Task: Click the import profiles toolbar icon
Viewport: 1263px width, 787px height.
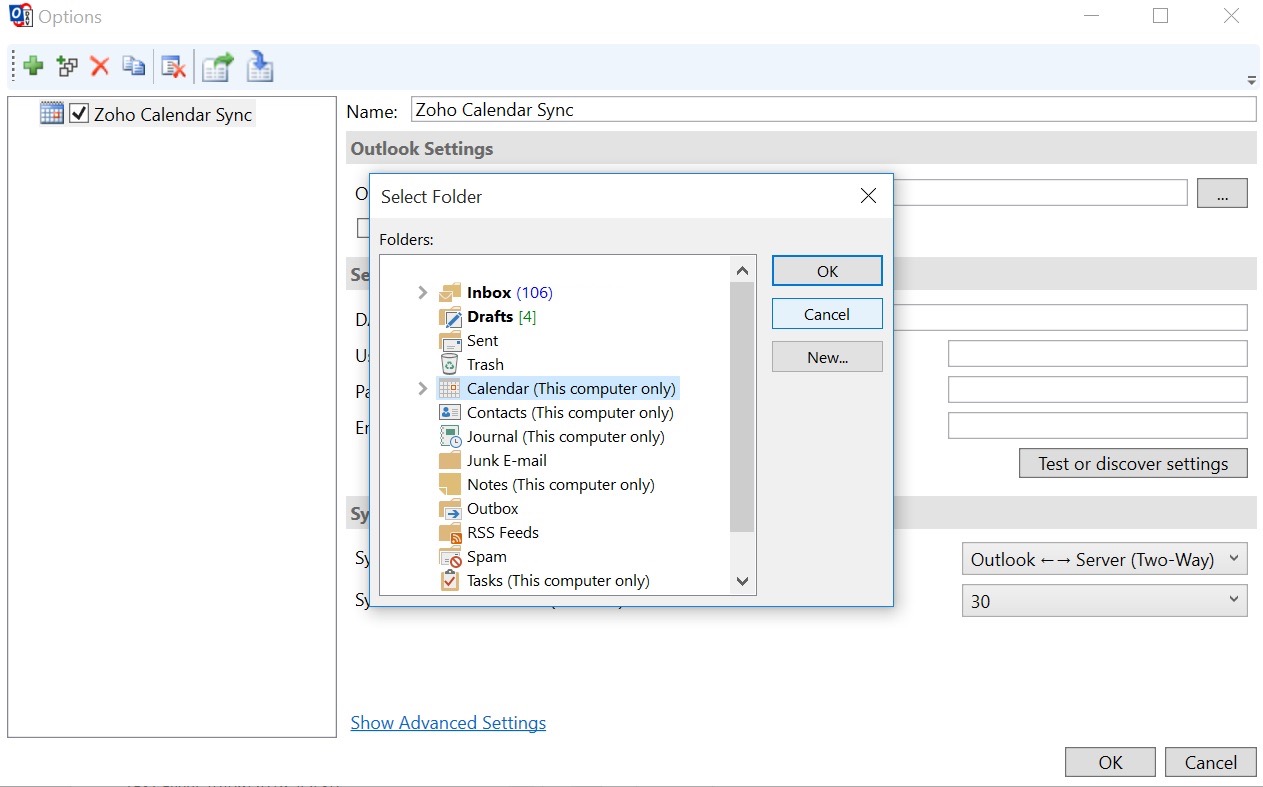Action: (x=260, y=67)
